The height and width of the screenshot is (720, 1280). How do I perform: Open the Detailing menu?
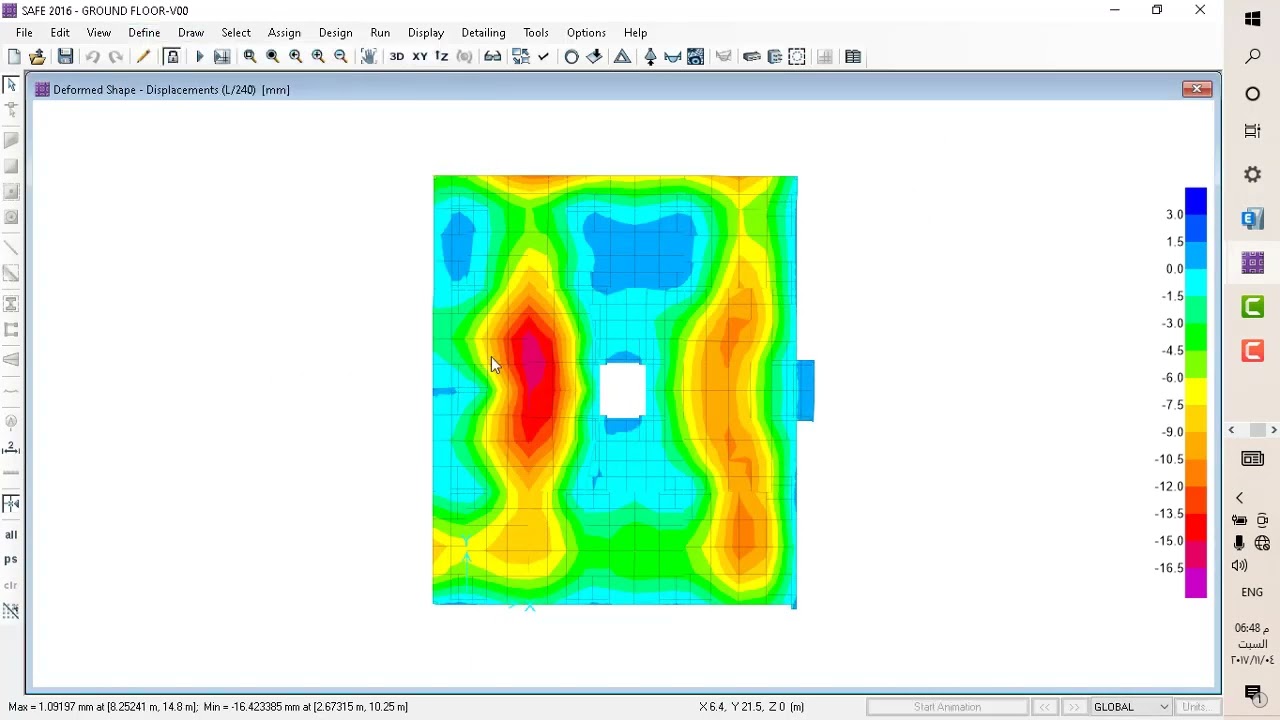[x=483, y=33]
